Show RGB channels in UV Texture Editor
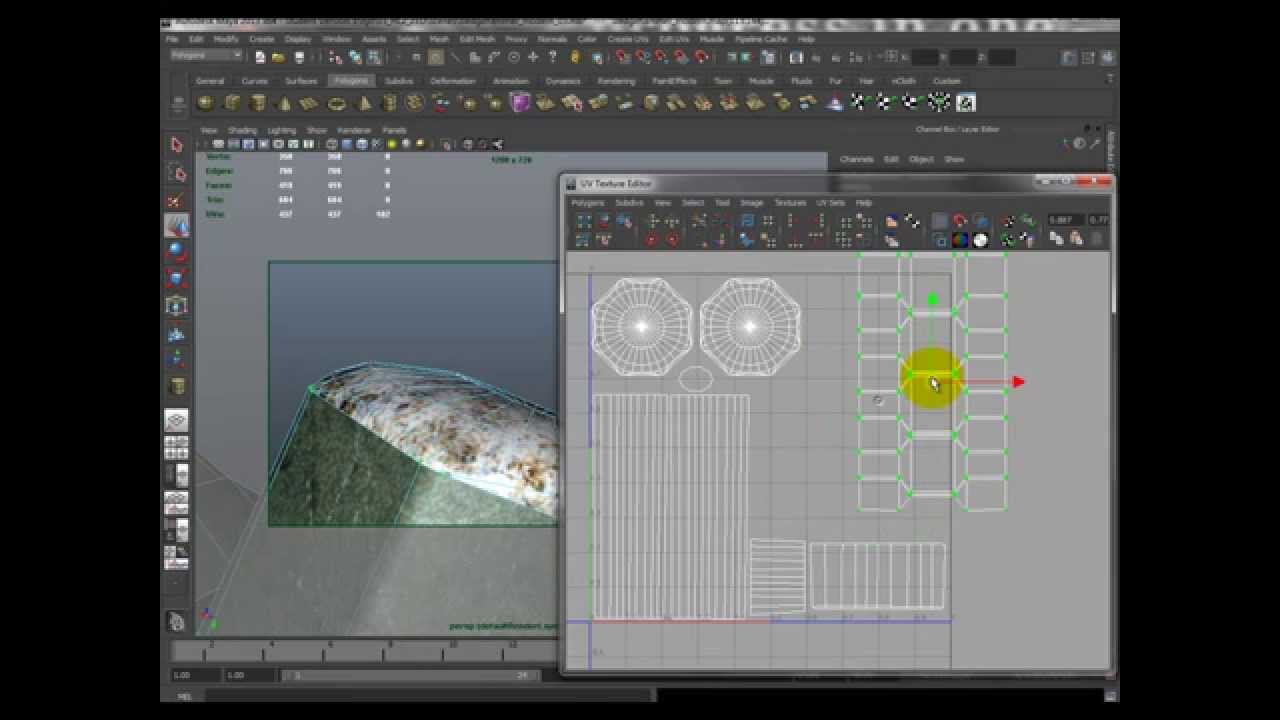 [x=960, y=240]
